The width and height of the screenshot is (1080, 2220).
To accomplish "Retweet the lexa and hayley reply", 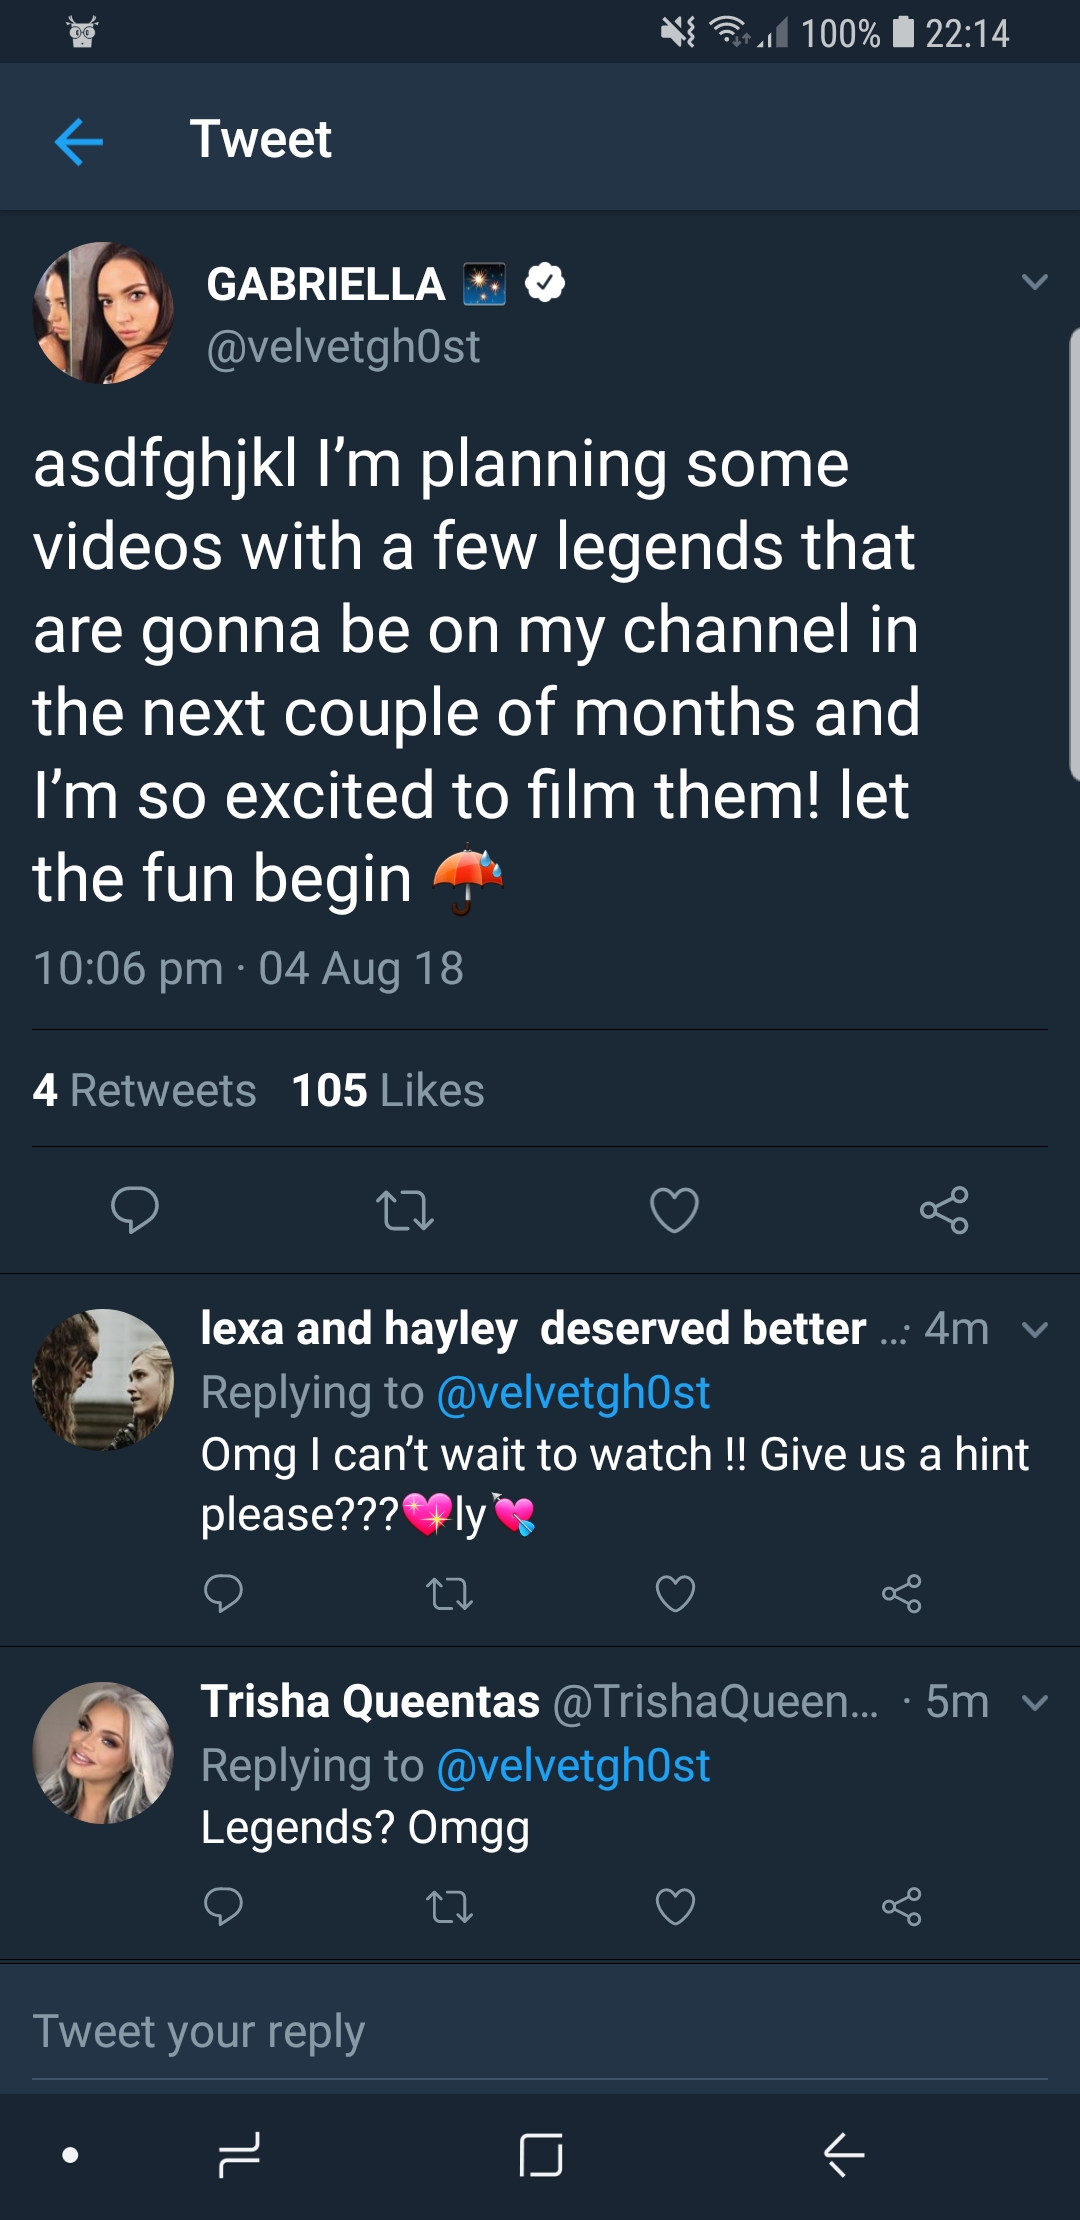I will click(x=449, y=1593).
